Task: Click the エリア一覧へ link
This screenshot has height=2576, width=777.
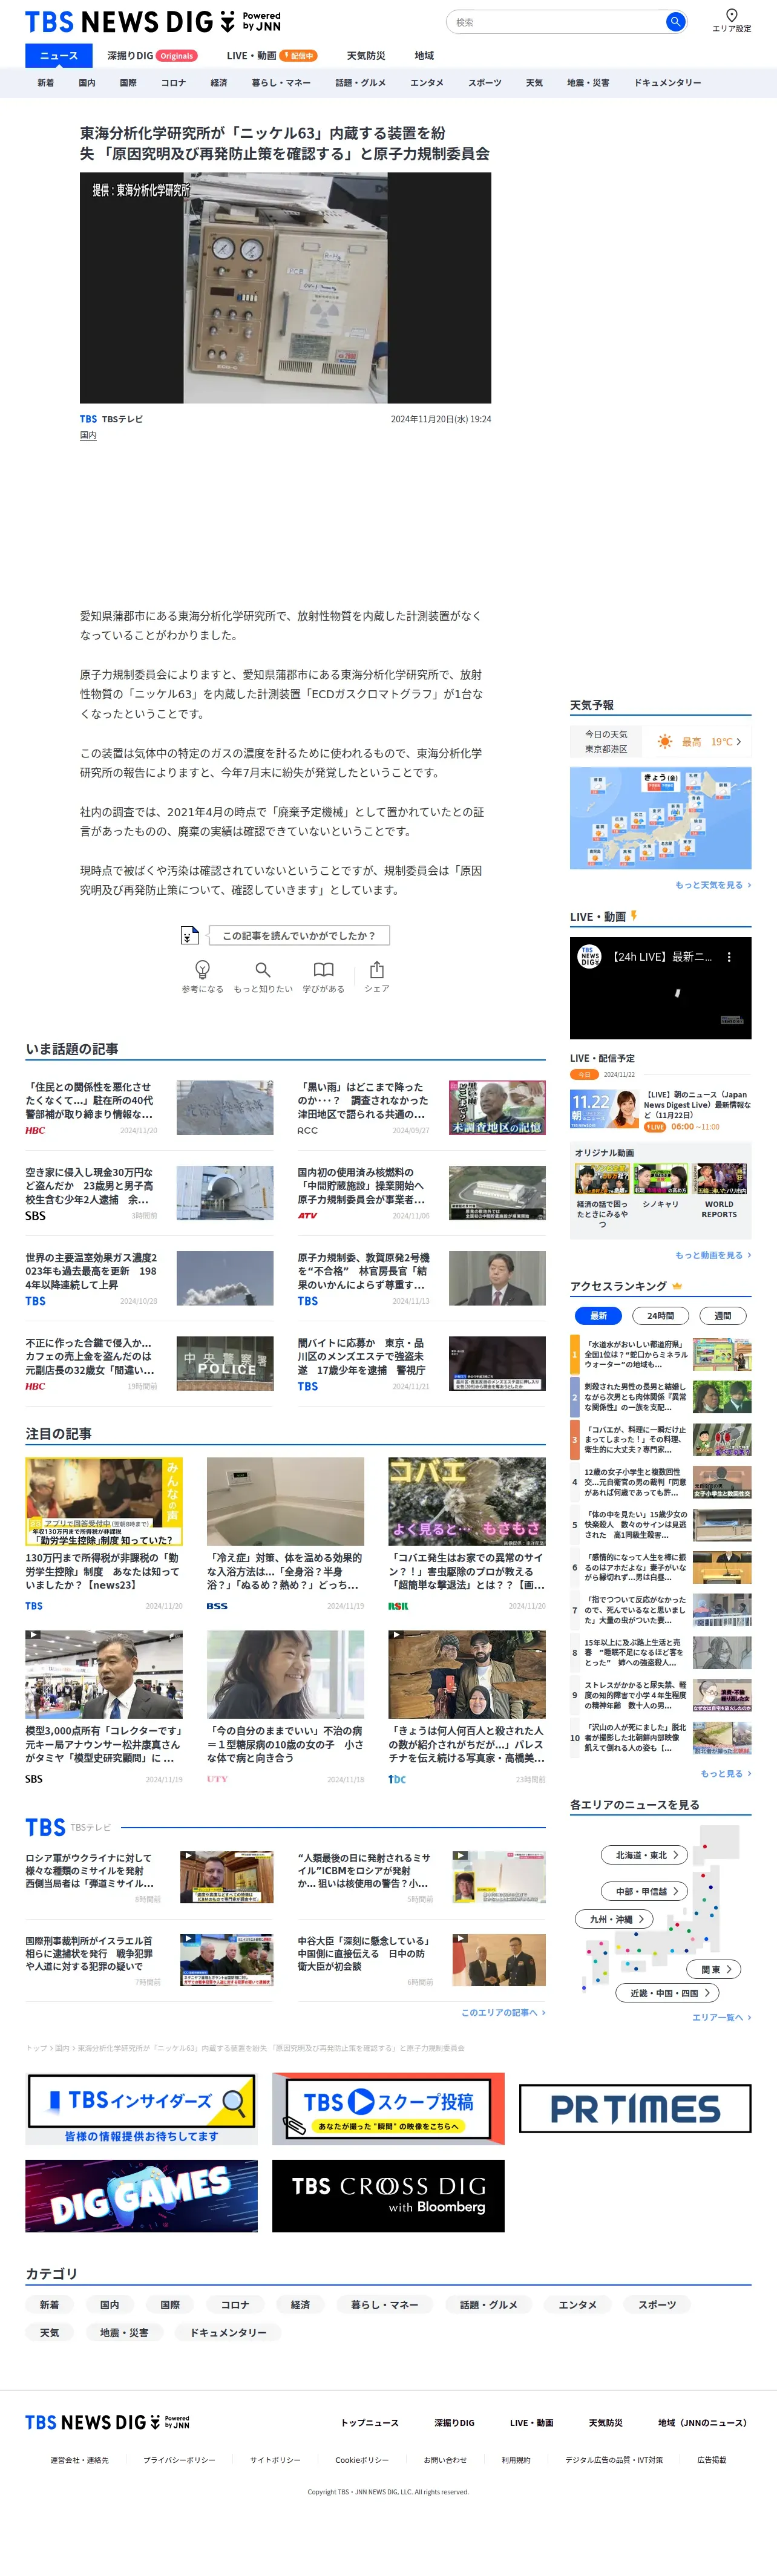Action: click(x=722, y=2017)
